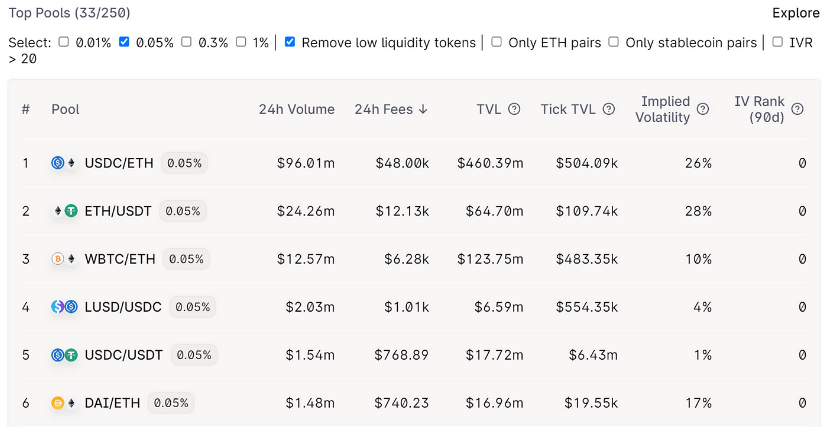The image size is (830, 435).
Task: Click the WBTC/ETH pool token icons
Action: click(64, 259)
